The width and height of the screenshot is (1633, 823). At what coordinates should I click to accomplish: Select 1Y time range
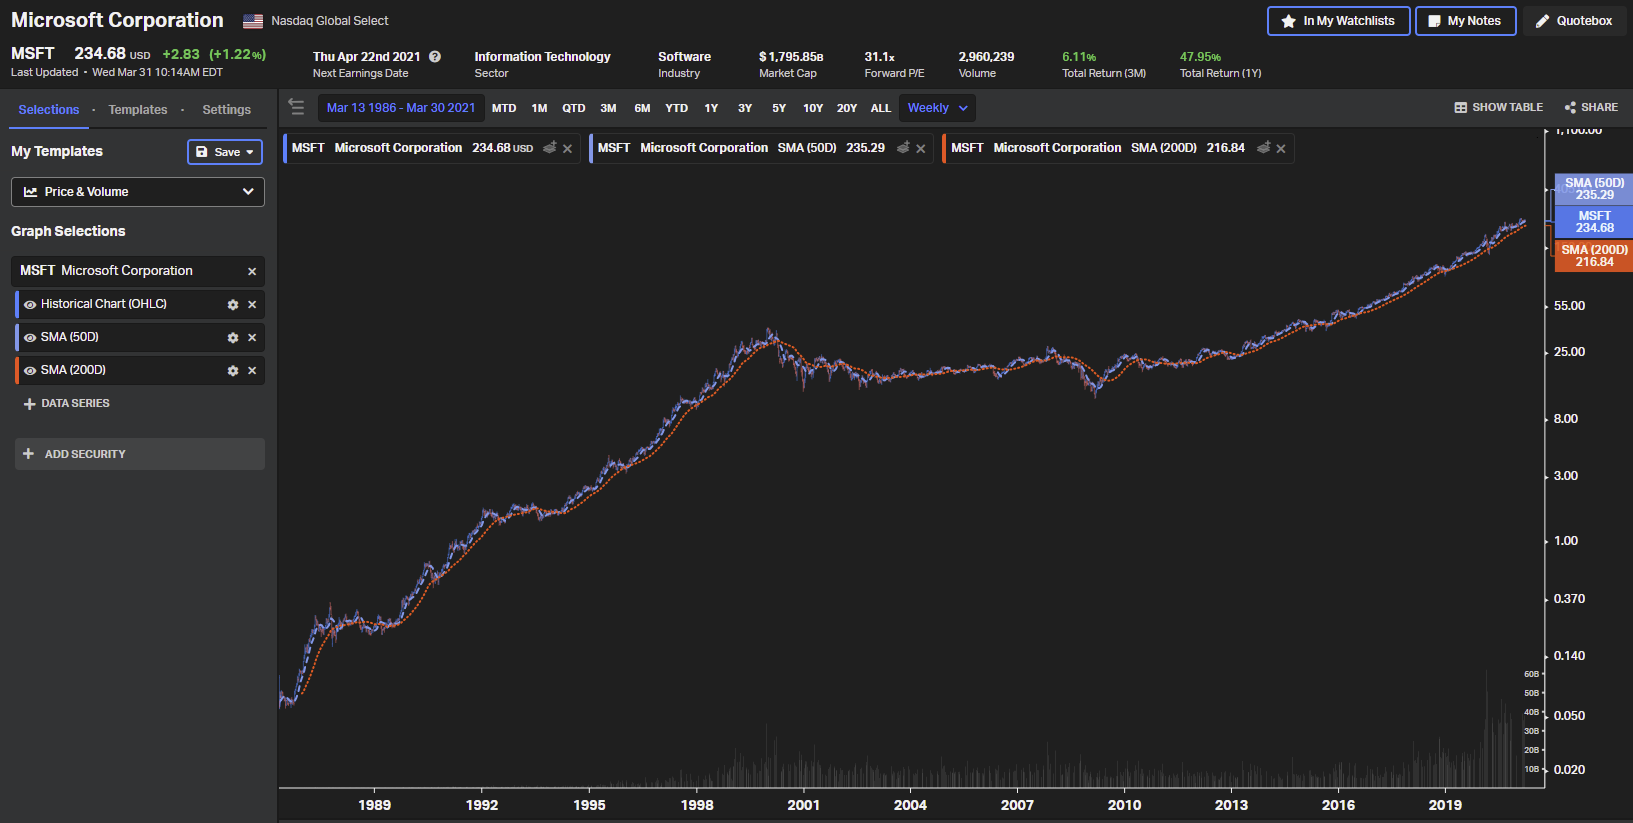coord(711,108)
